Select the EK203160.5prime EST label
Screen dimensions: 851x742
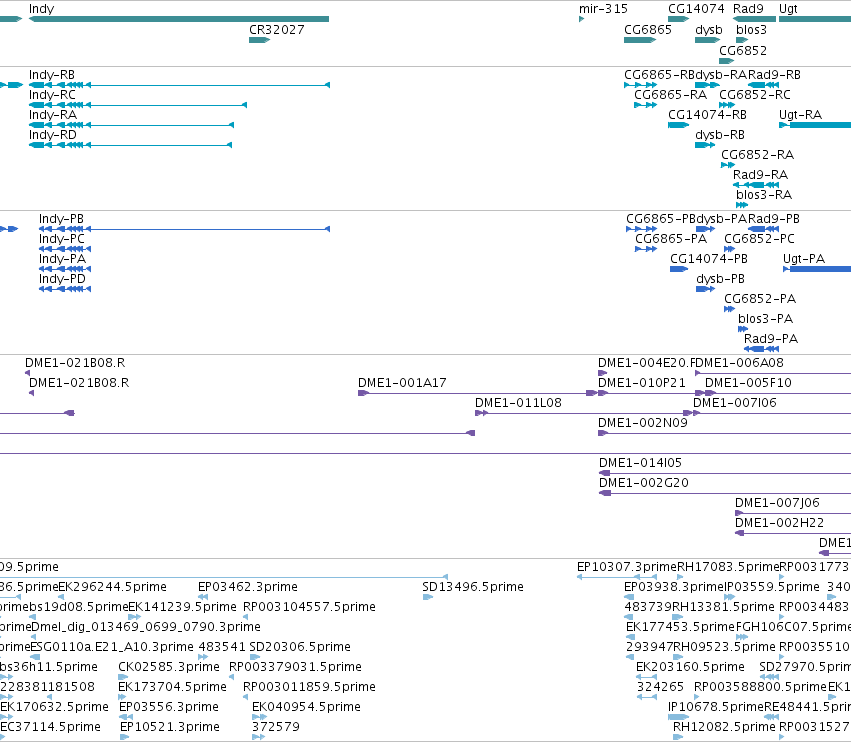click(690, 667)
